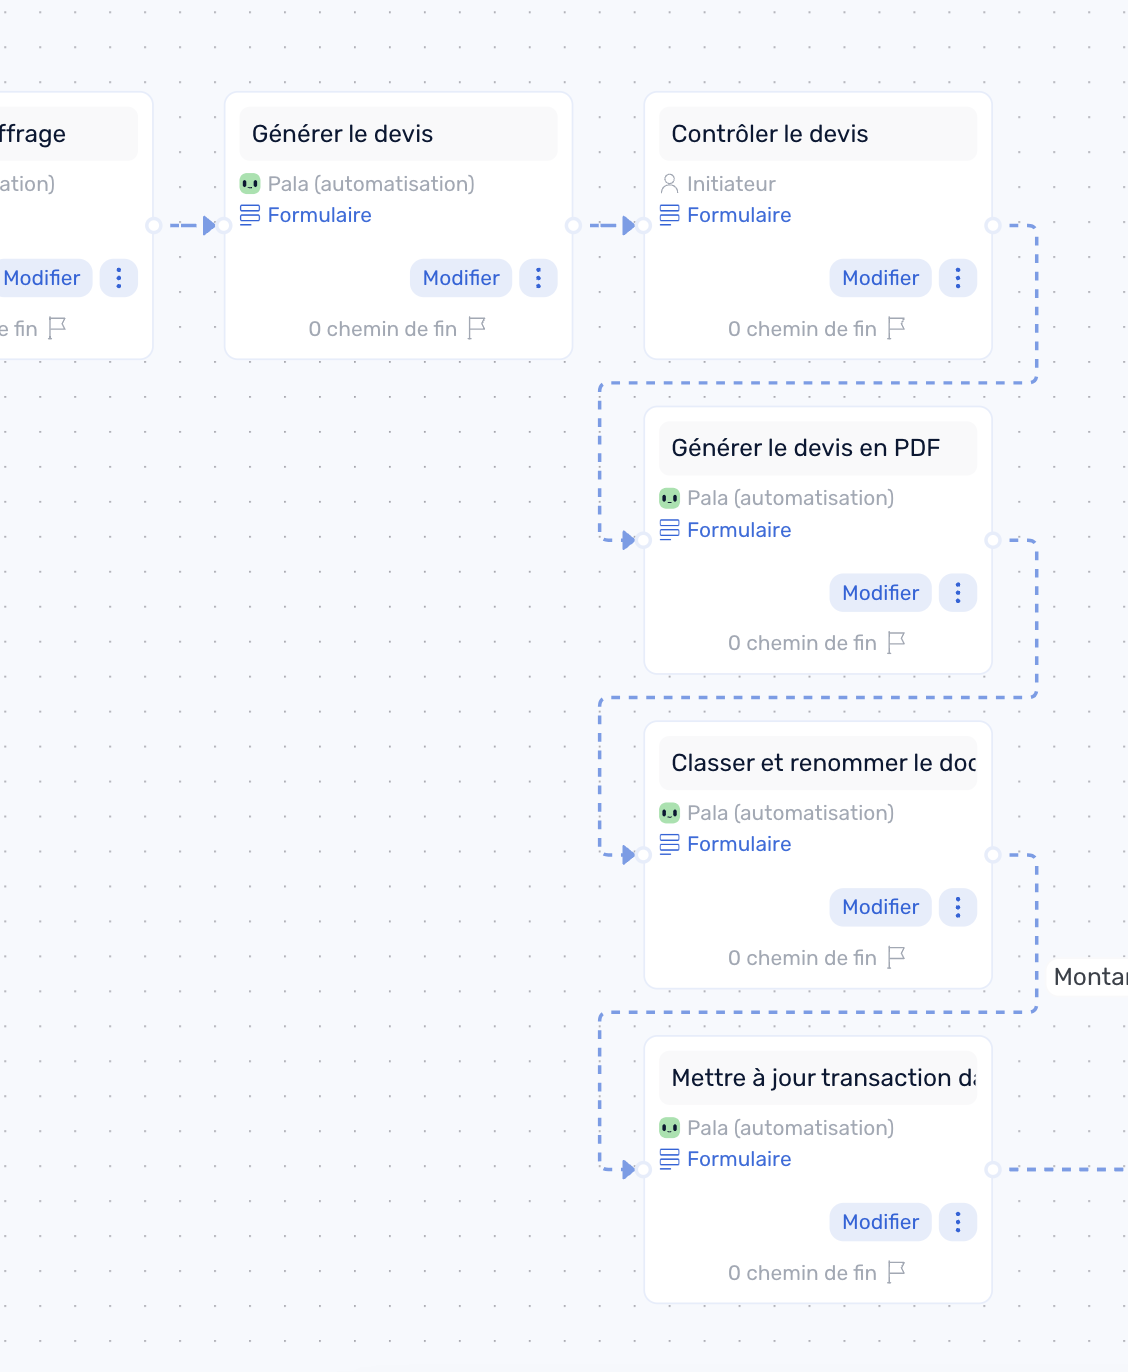The height and width of the screenshot is (1372, 1128).
Task: Open more options for Classer et renommer card
Action: [x=957, y=907]
